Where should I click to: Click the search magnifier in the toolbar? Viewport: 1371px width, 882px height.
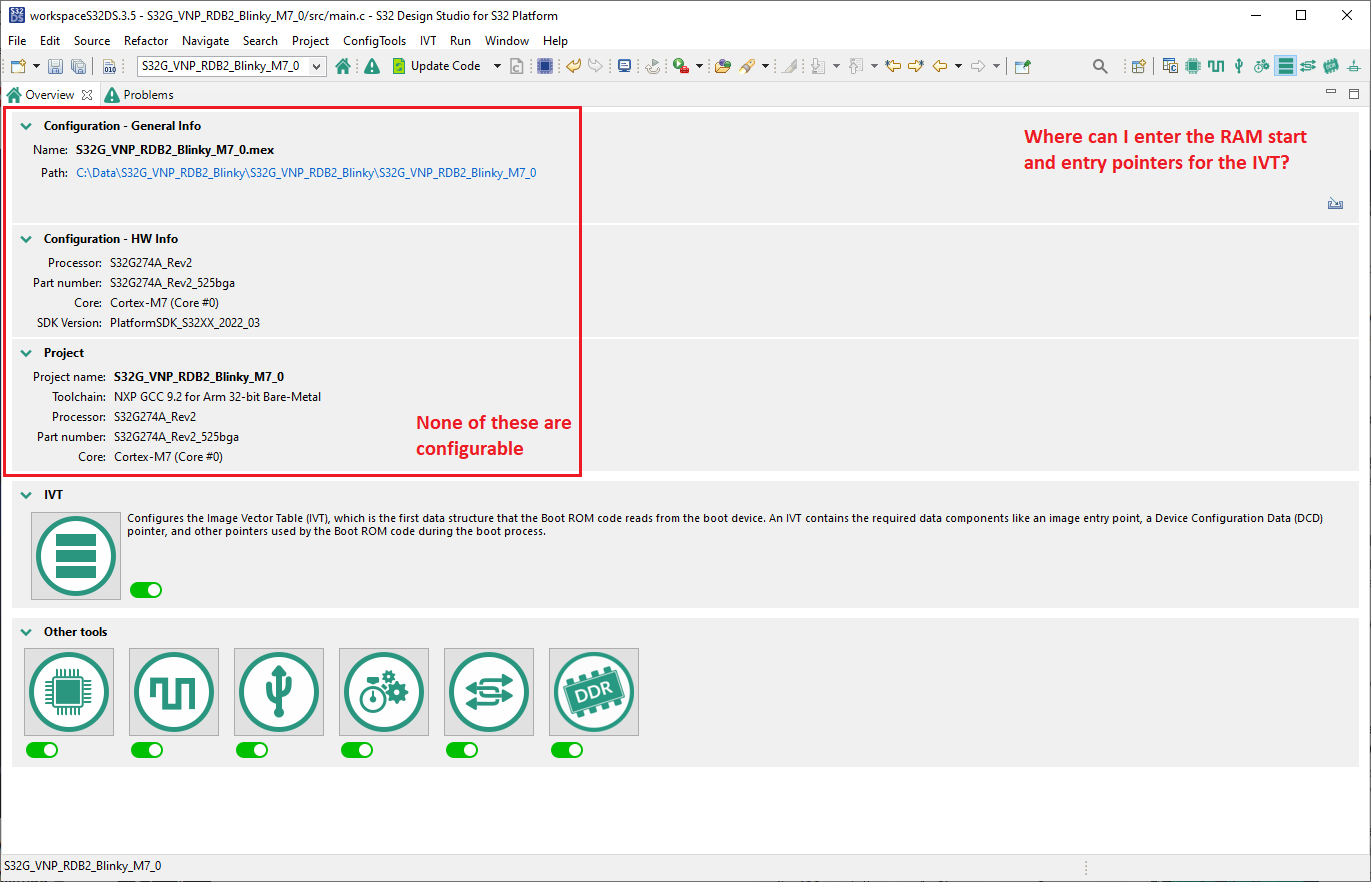(x=1100, y=66)
